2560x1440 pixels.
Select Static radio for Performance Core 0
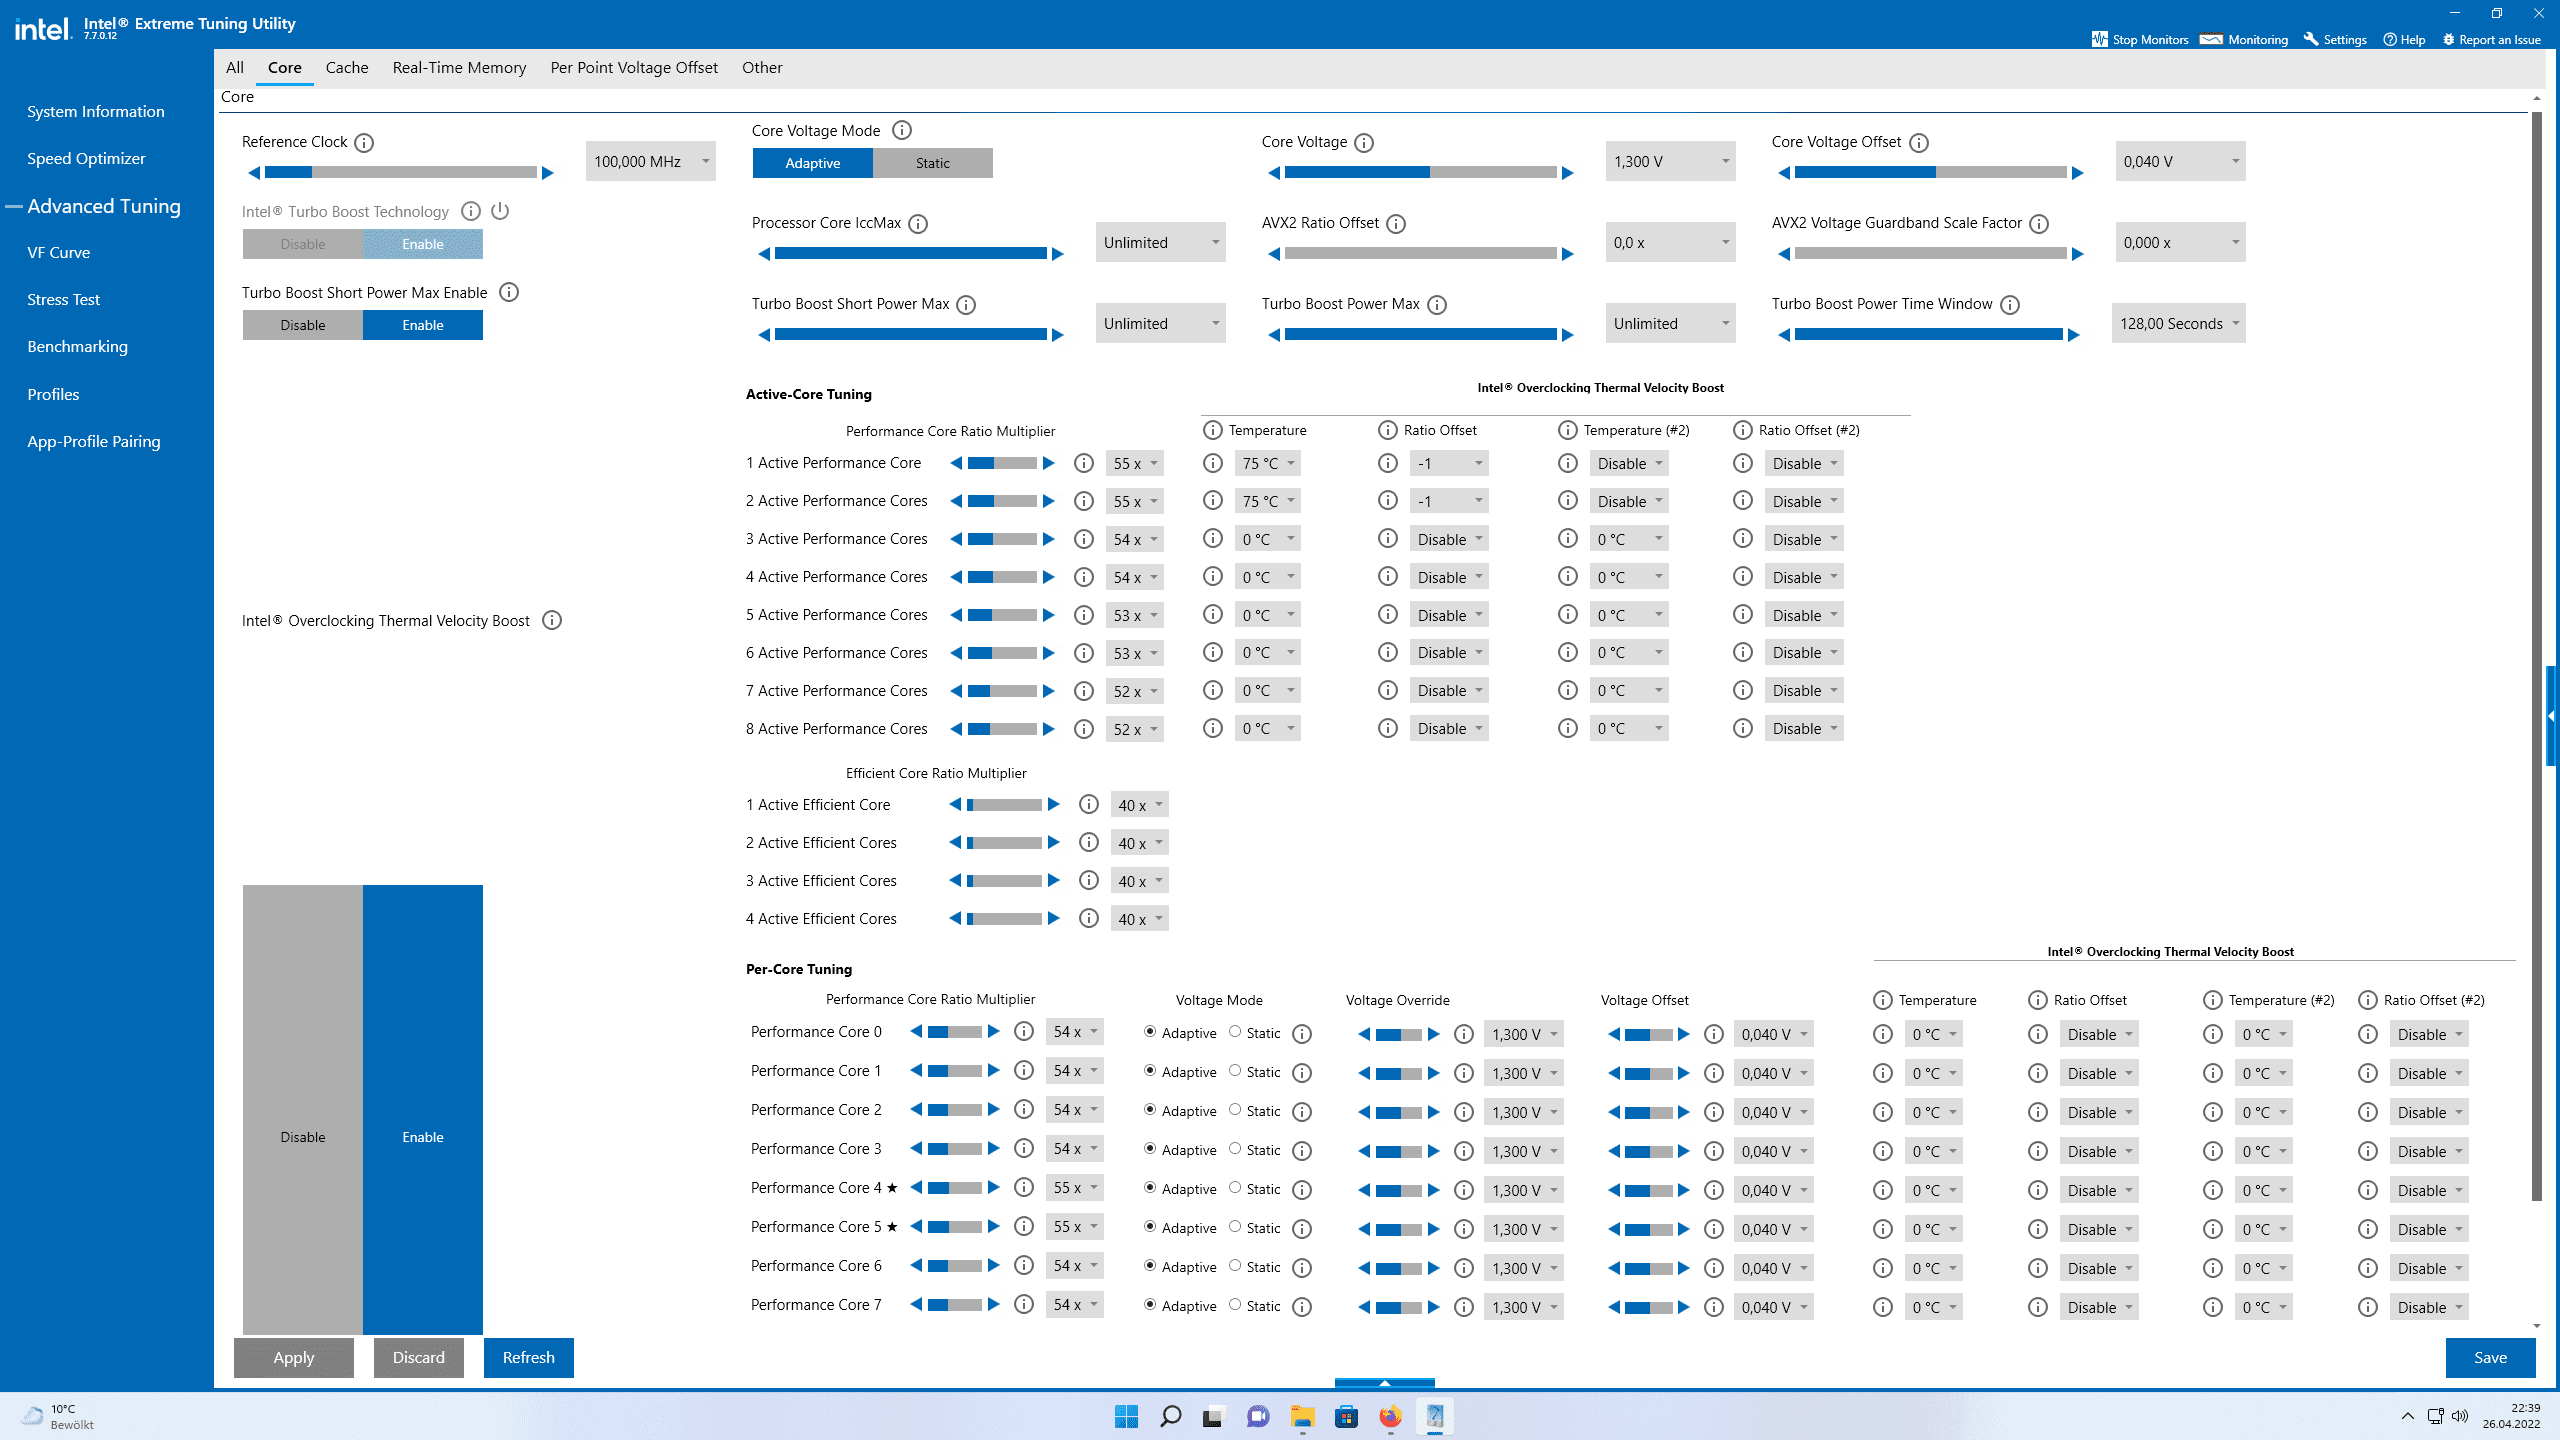(x=1235, y=1032)
